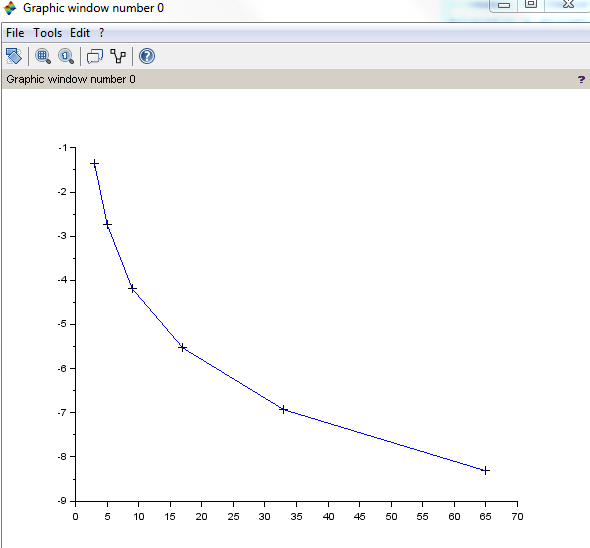Click y-axis label -5
The height and width of the screenshot is (548, 590).
62,324
